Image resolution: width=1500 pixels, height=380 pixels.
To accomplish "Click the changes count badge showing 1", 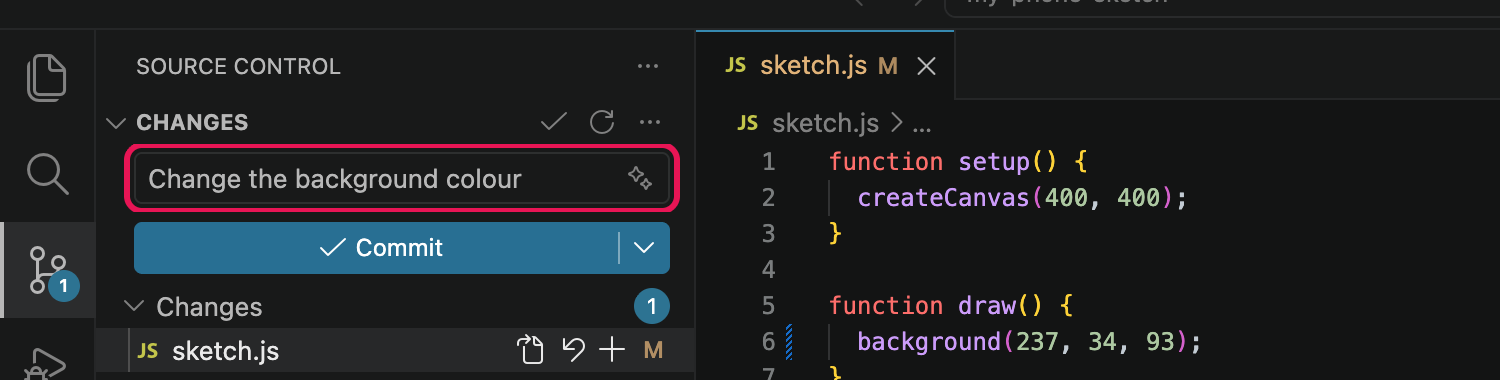I will (652, 306).
